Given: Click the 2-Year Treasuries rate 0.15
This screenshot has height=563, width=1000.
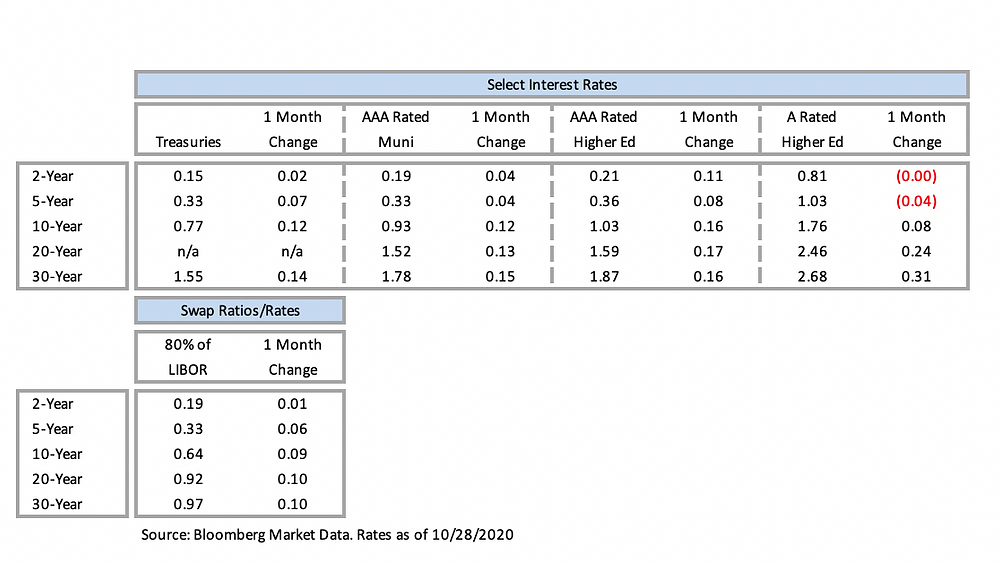Looking at the screenshot, I should (188, 177).
